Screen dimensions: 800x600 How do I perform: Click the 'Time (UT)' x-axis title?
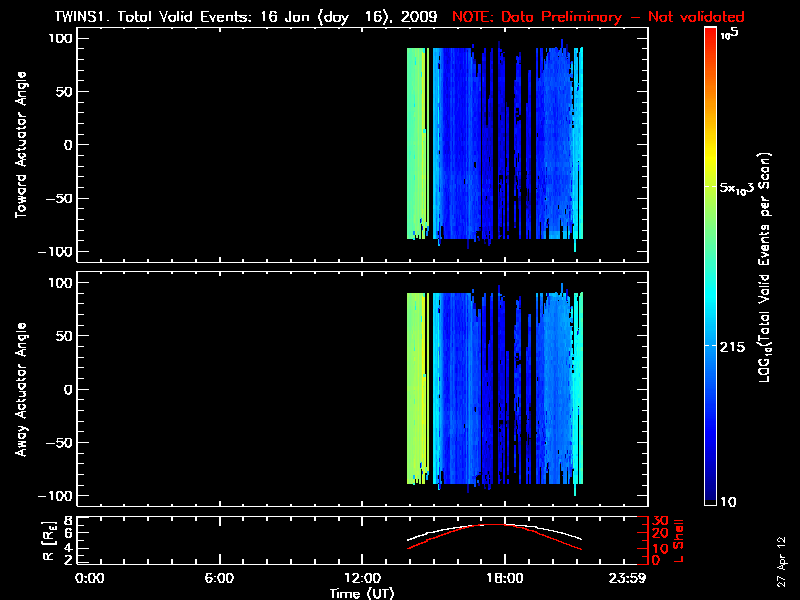pyautogui.click(x=366, y=593)
